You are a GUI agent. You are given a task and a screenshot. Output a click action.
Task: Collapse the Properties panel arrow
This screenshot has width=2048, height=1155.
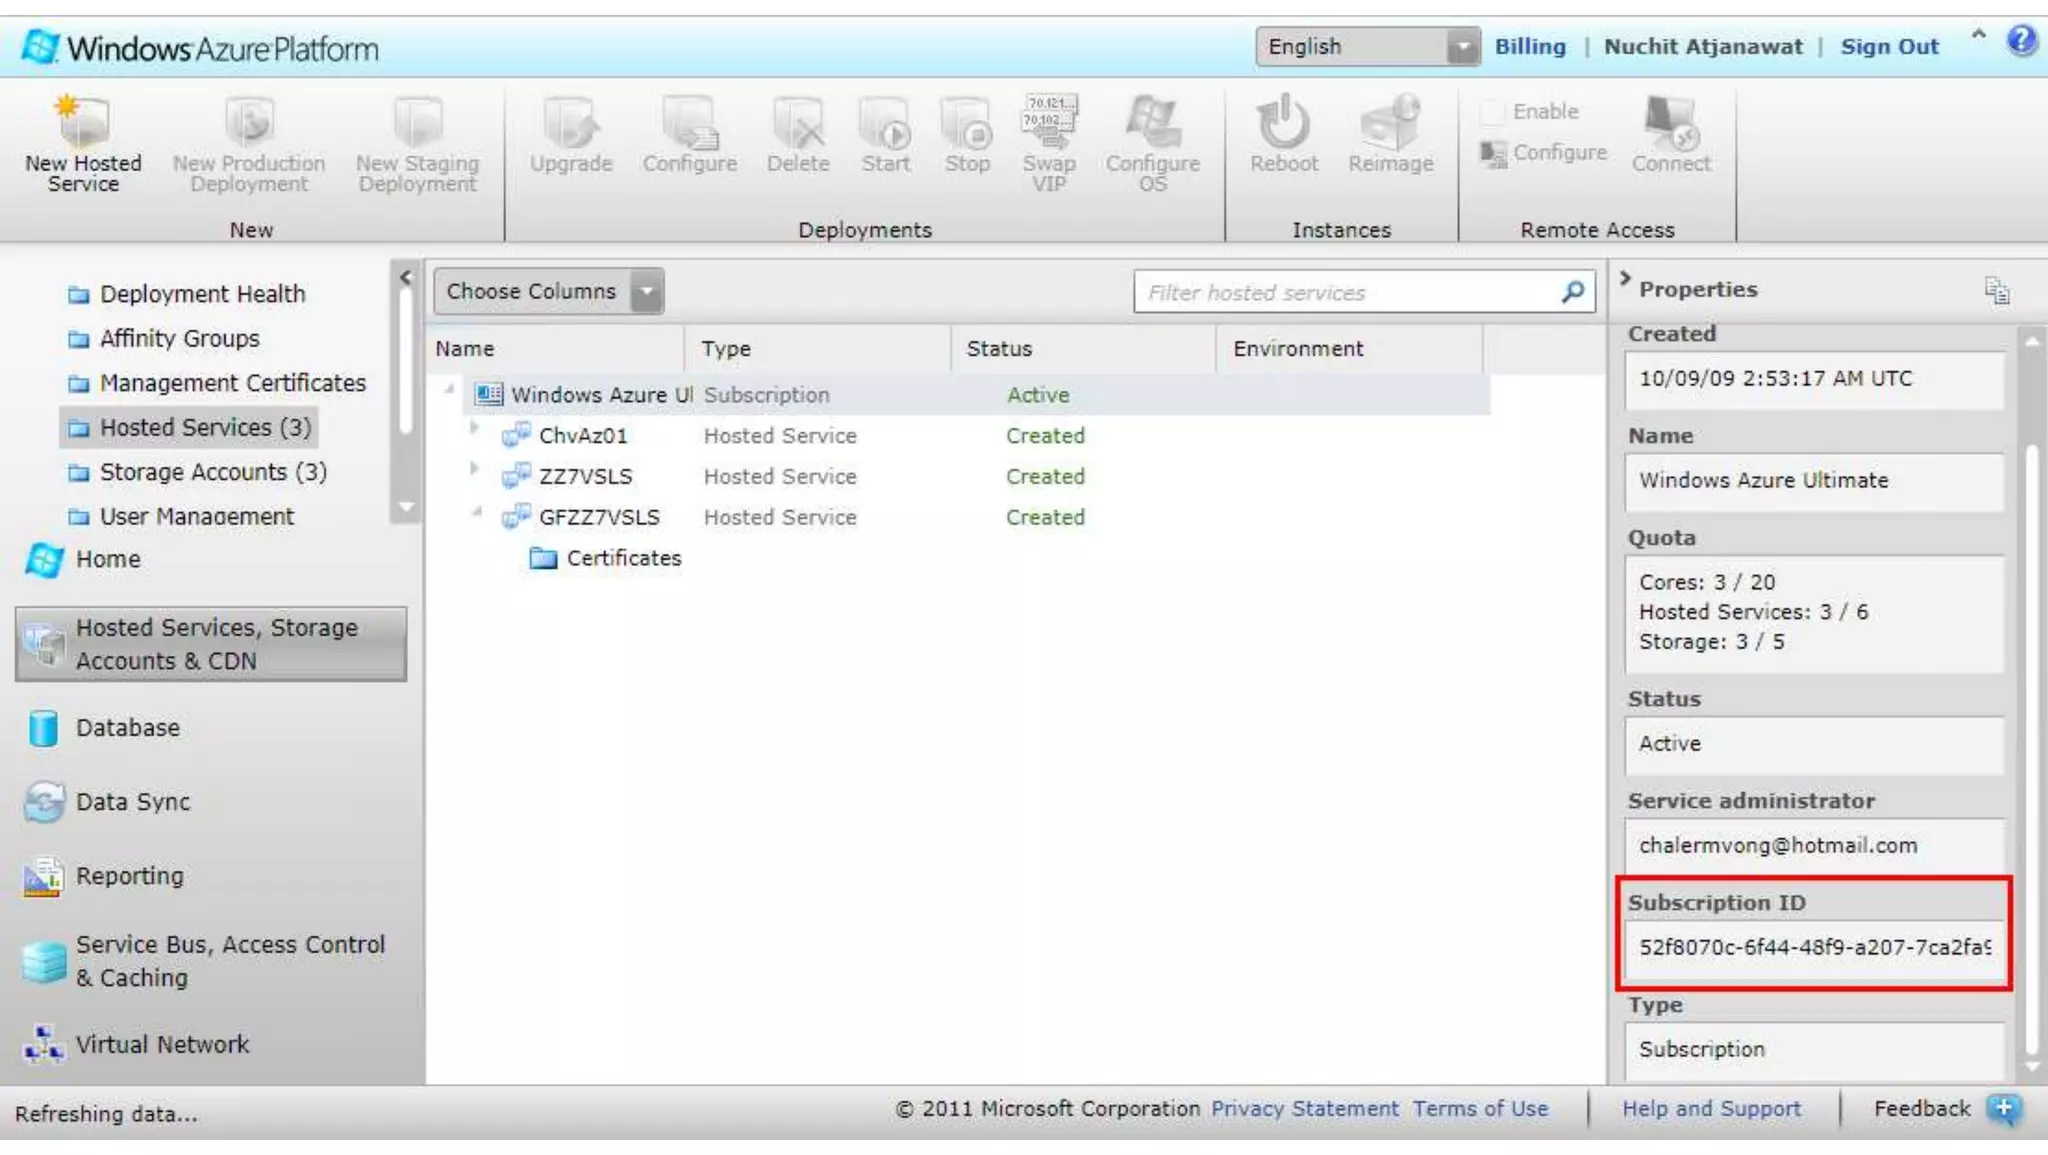pos(1625,278)
